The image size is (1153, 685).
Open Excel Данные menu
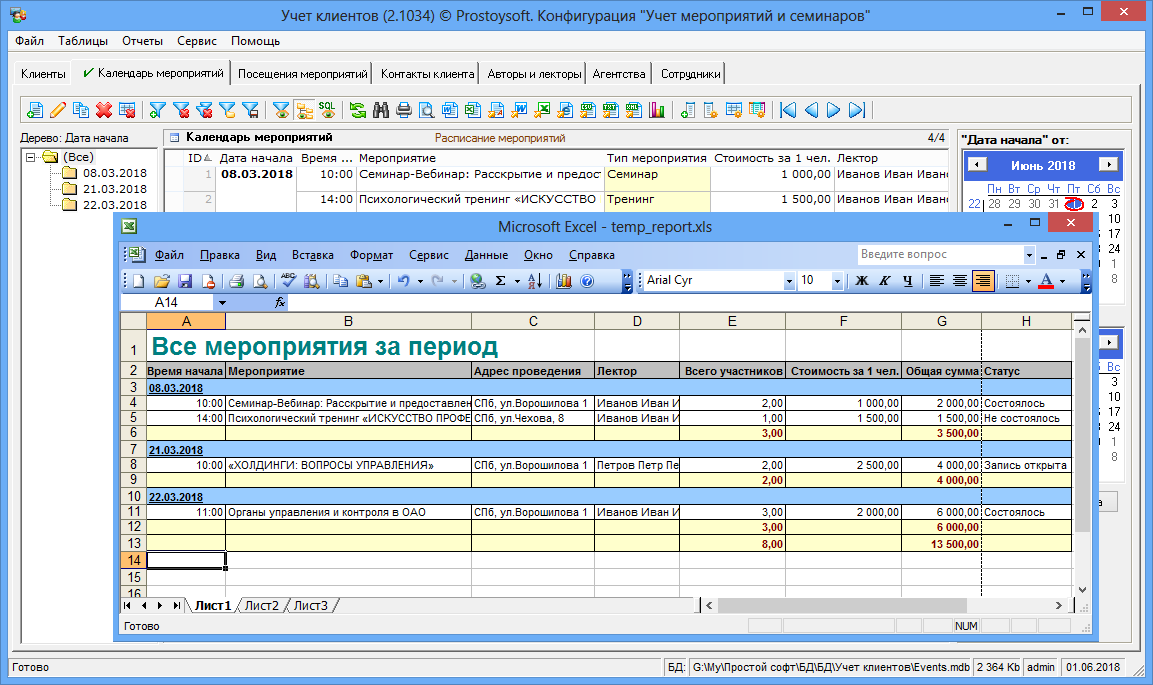coord(486,255)
